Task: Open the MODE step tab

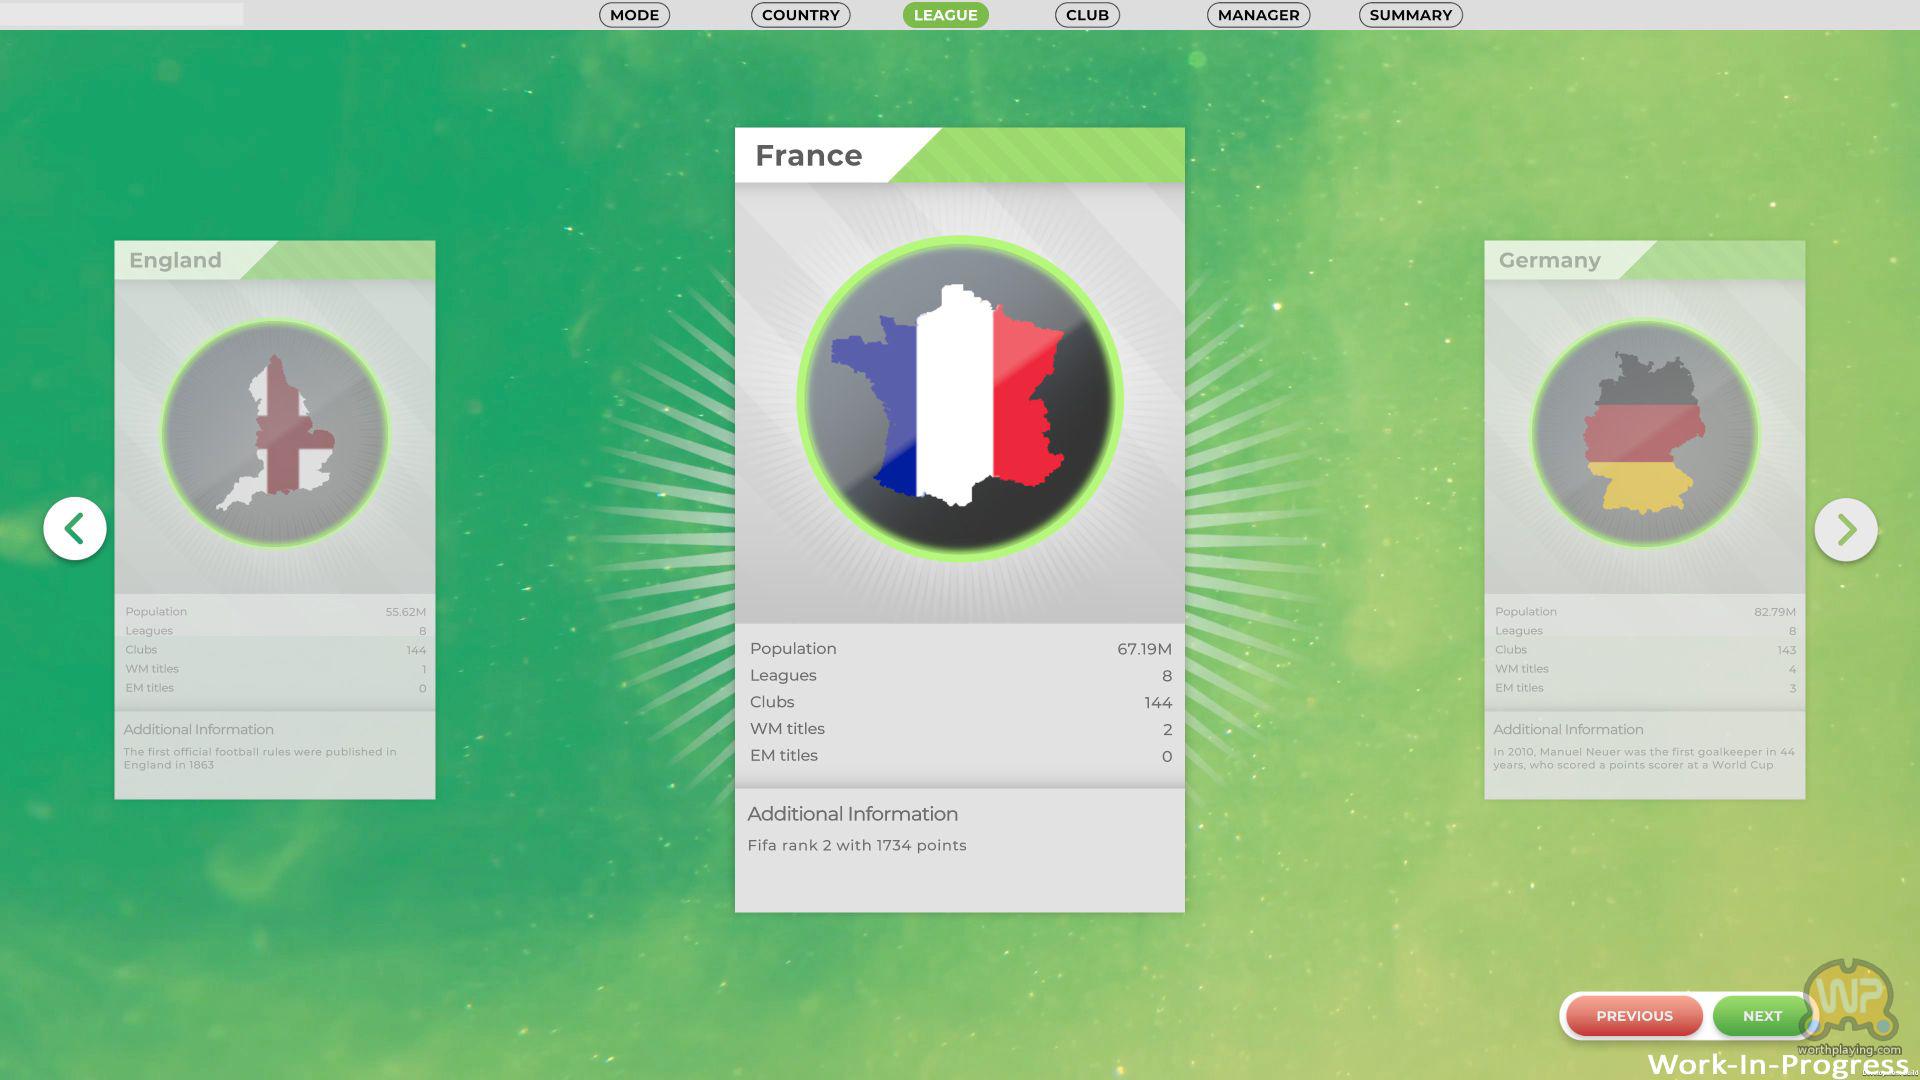Action: point(634,15)
